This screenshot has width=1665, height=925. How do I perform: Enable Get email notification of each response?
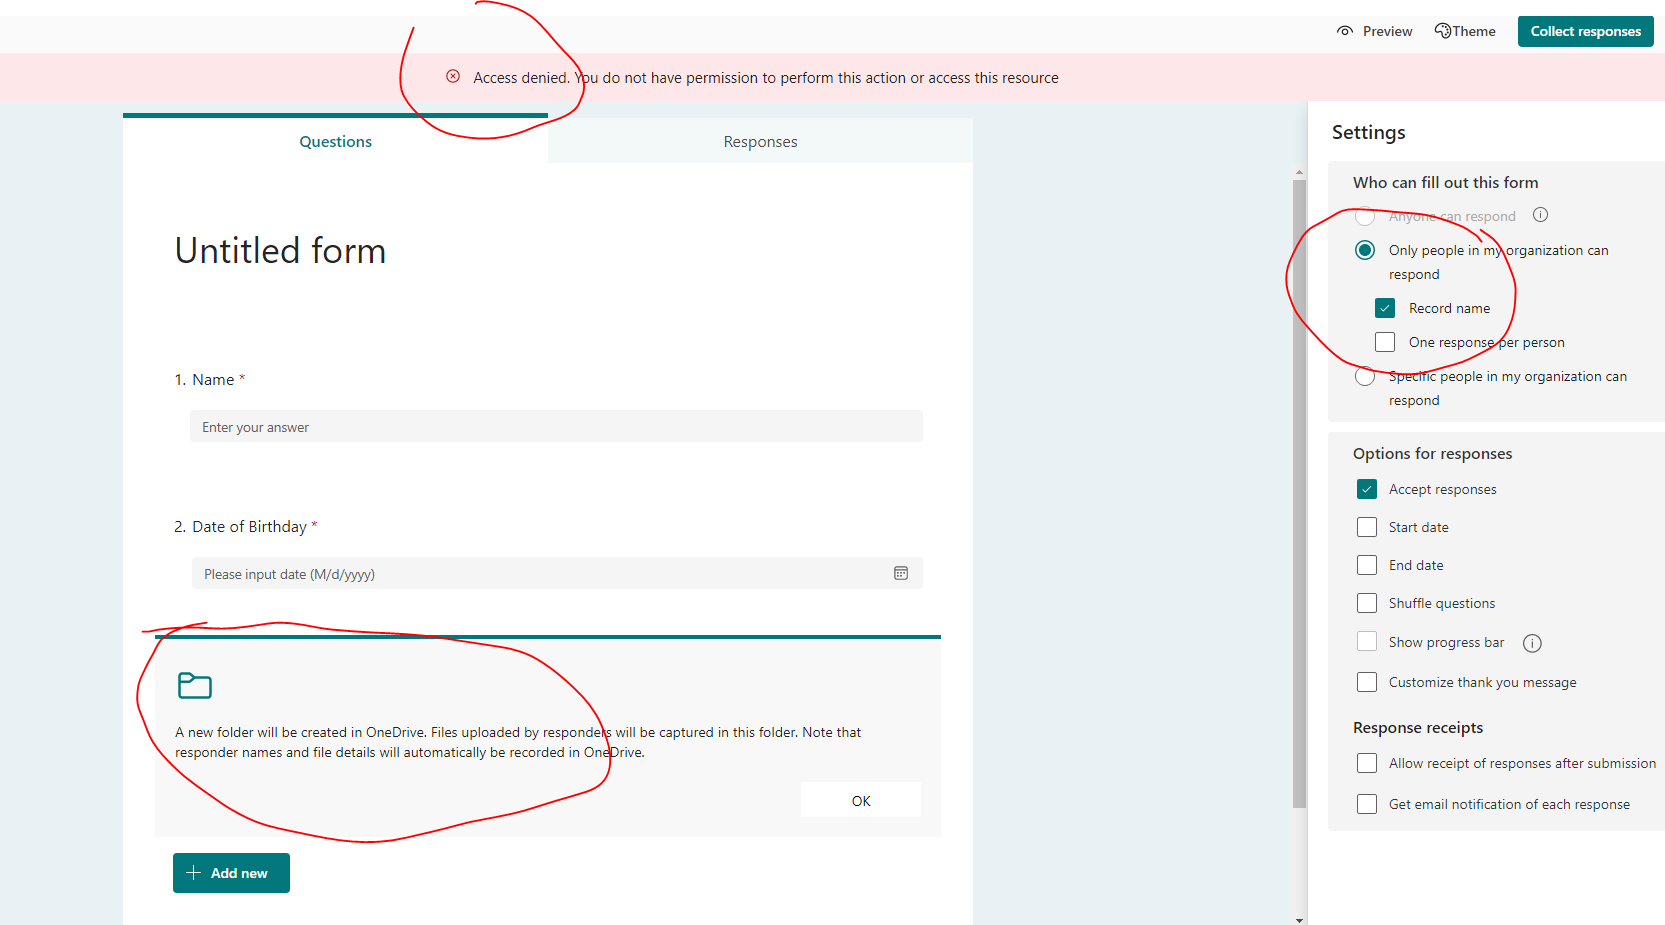(x=1367, y=803)
